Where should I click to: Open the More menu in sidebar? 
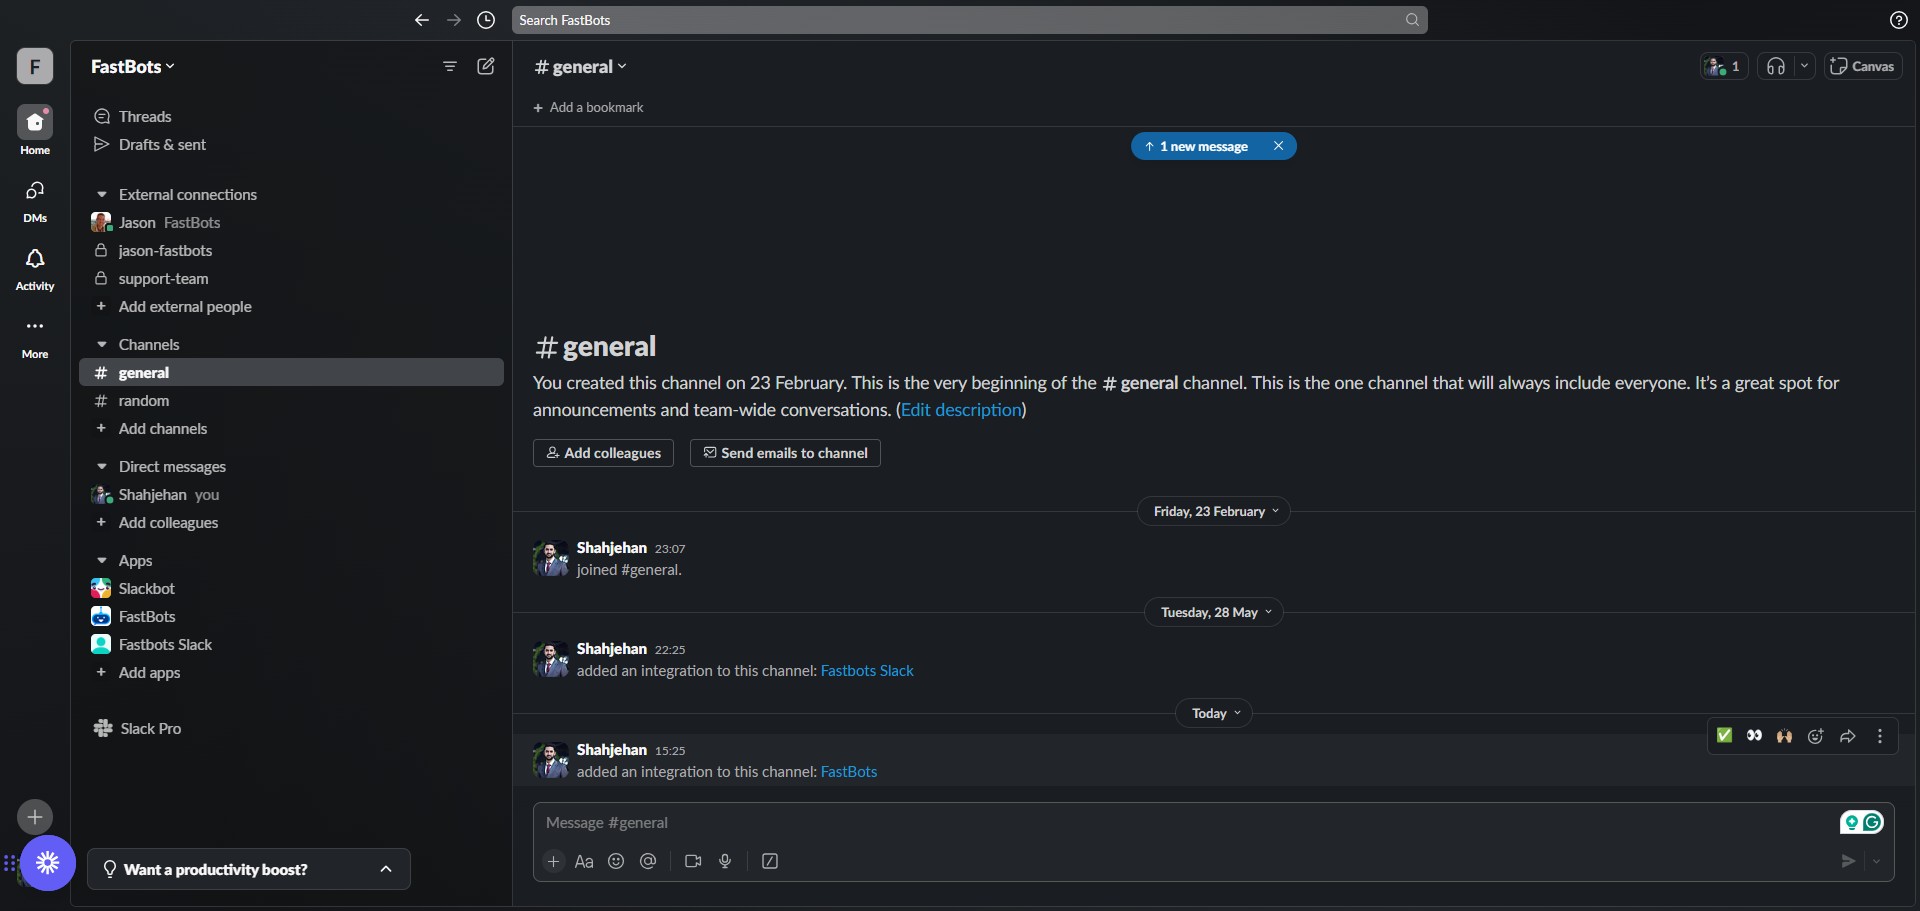(x=35, y=338)
